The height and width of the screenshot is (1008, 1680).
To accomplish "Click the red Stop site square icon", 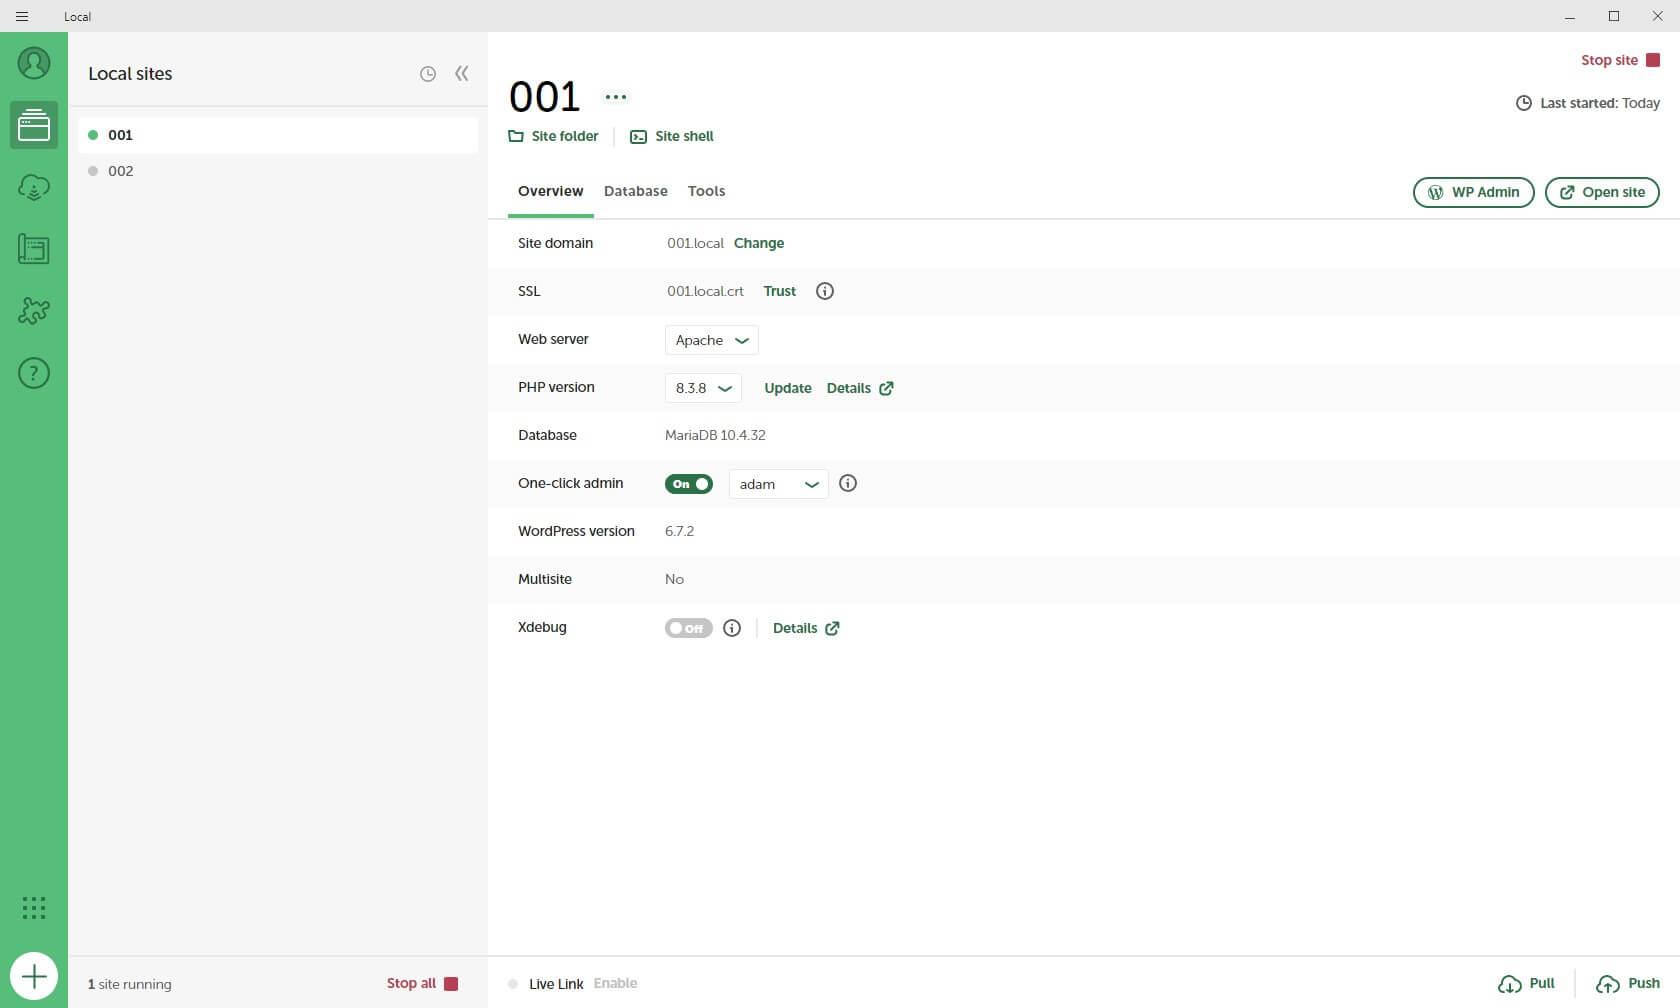I will coord(1653,60).
